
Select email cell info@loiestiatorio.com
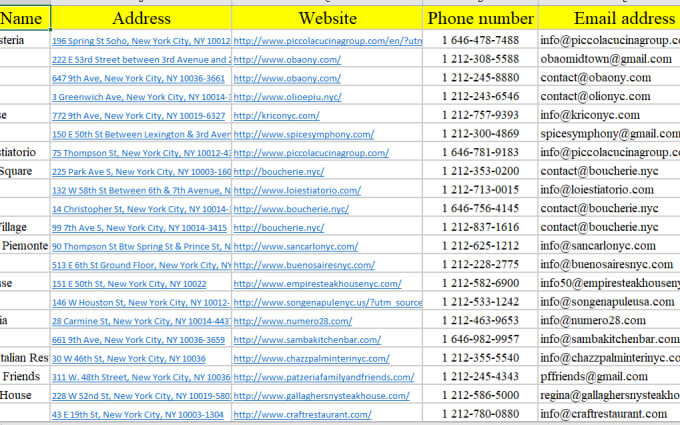tap(609, 190)
